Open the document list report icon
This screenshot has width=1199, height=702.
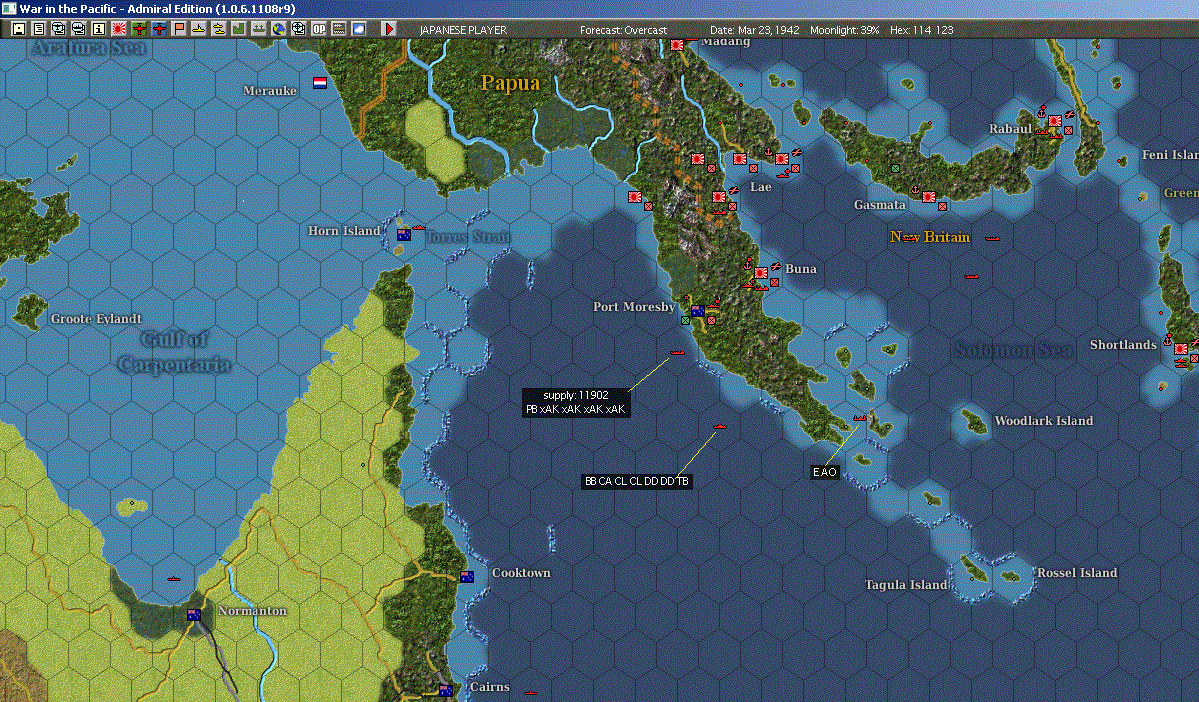(x=39, y=29)
